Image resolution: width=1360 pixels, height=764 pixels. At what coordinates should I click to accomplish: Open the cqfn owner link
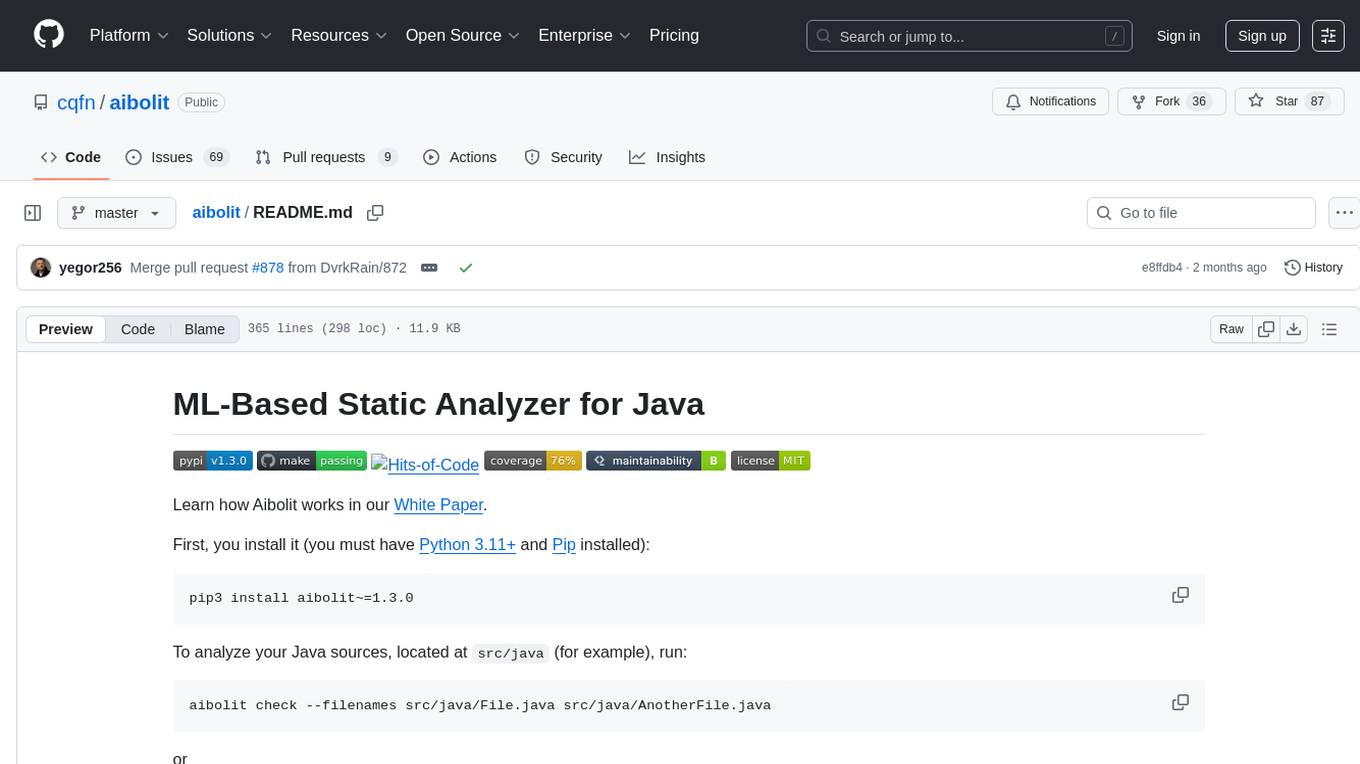[75, 102]
